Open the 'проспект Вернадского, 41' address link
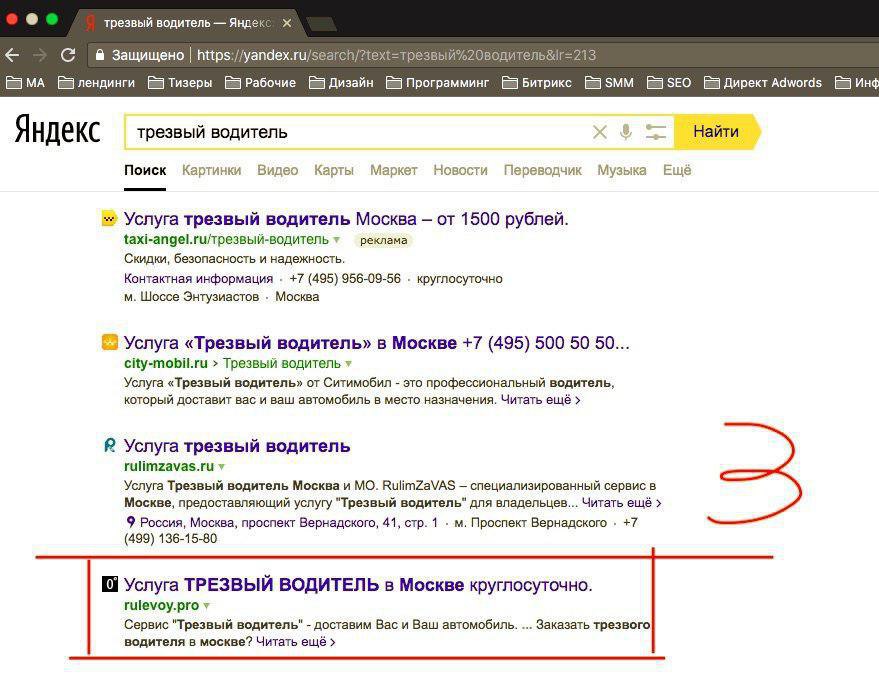 tap(289, 523)
